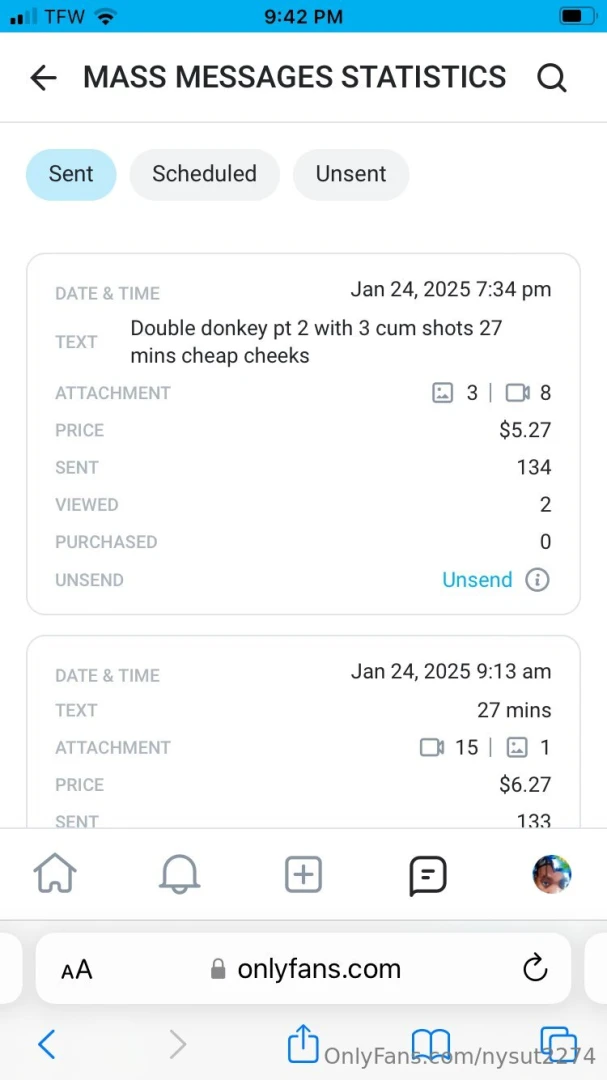Go to Home feed icon
The image size is (607, 1080).
tap(55, 875)
